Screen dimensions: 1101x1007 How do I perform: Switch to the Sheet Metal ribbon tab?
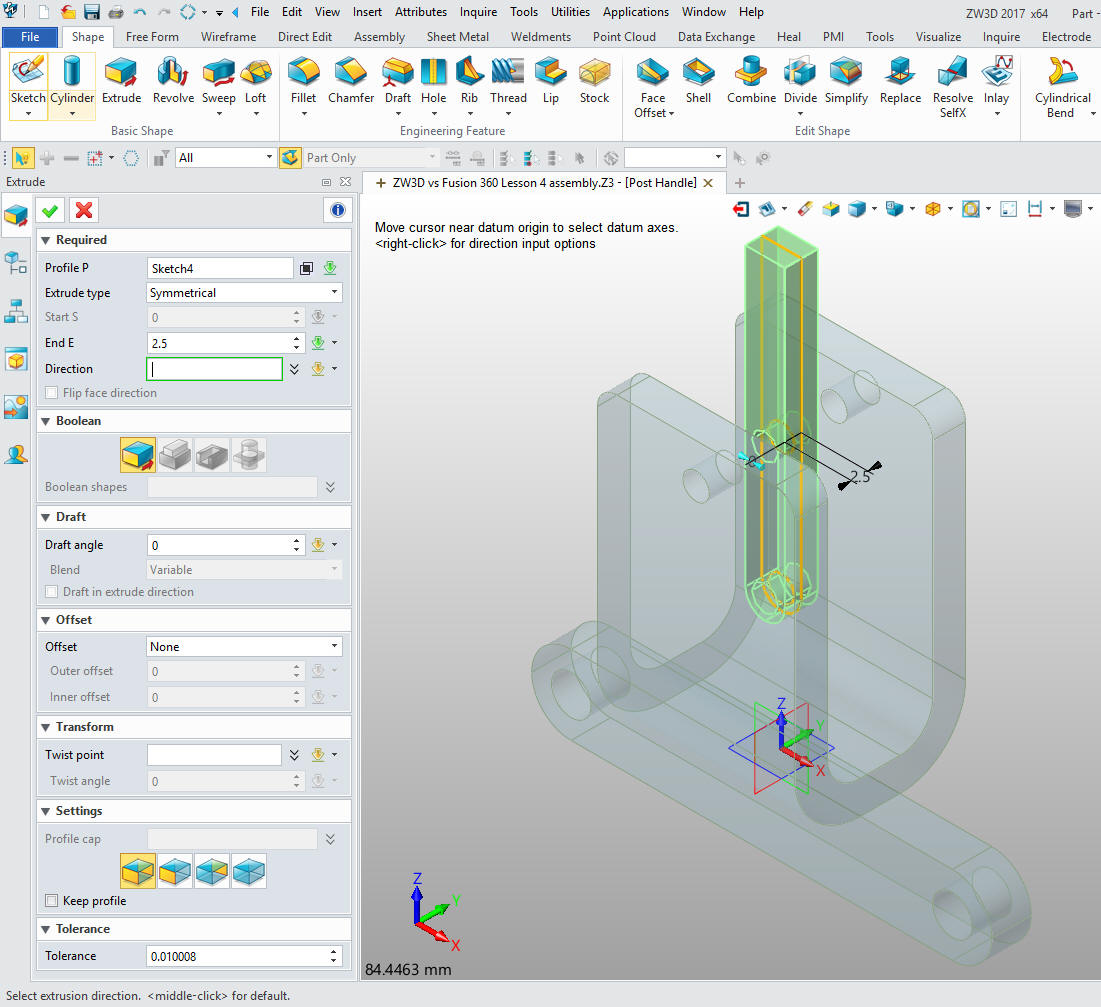coord(458,37)
